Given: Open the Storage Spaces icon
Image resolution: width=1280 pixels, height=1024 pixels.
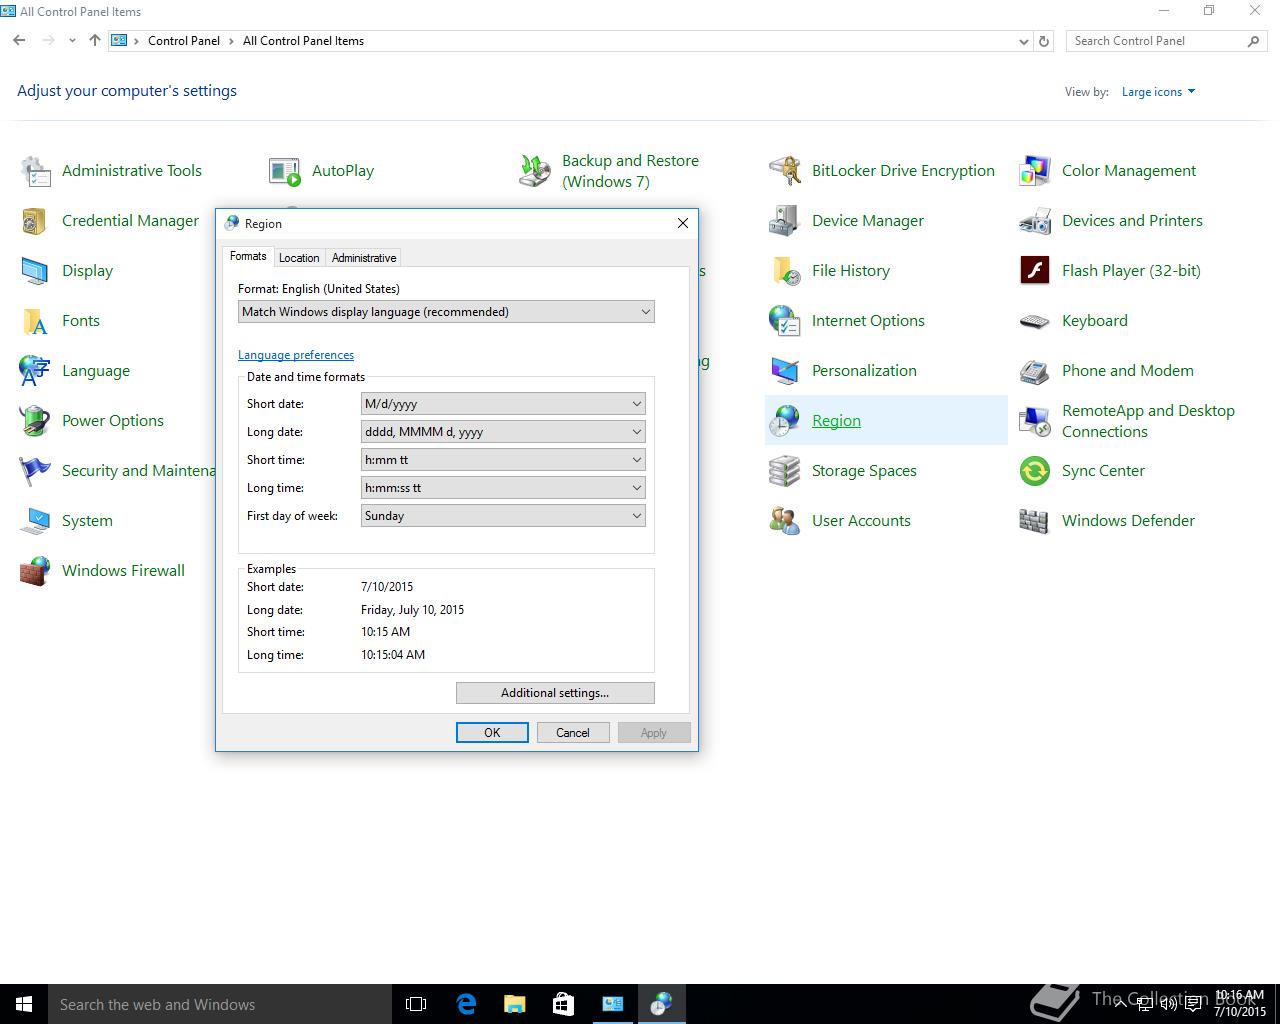Looking at the screenshot, I should click(785, 471).
